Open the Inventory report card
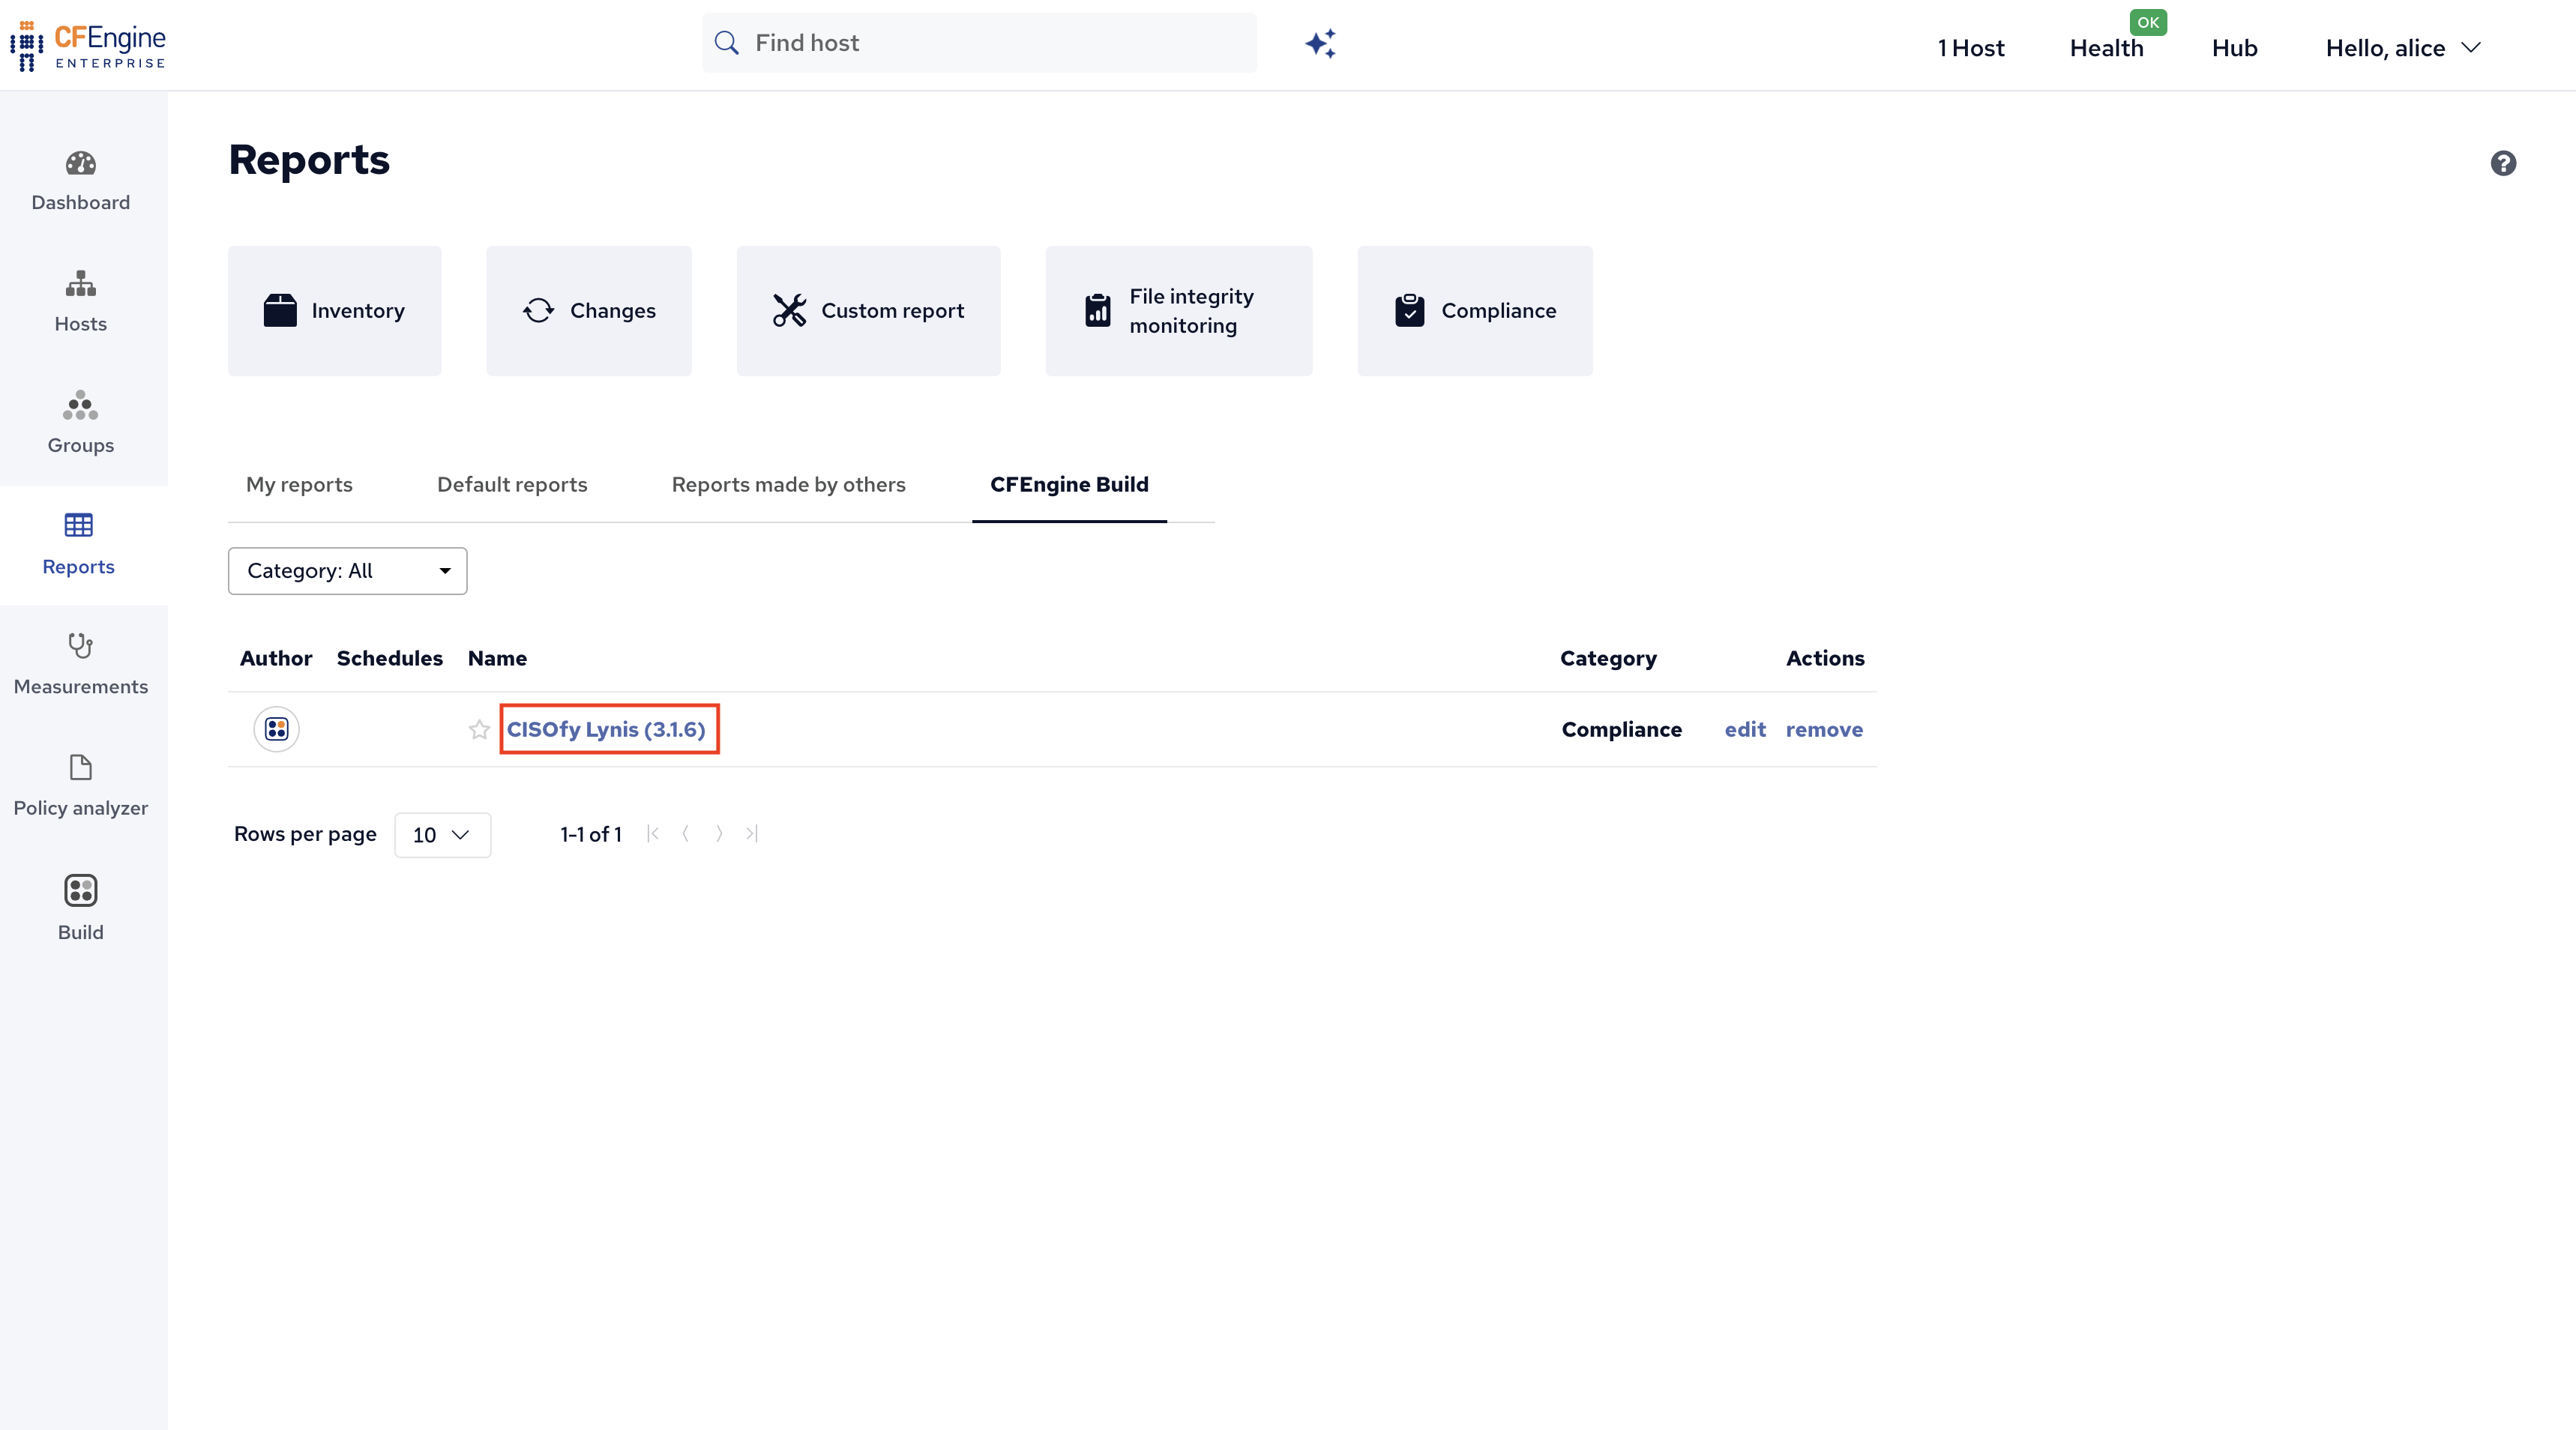2576x1430 pixels. point(335,311)
